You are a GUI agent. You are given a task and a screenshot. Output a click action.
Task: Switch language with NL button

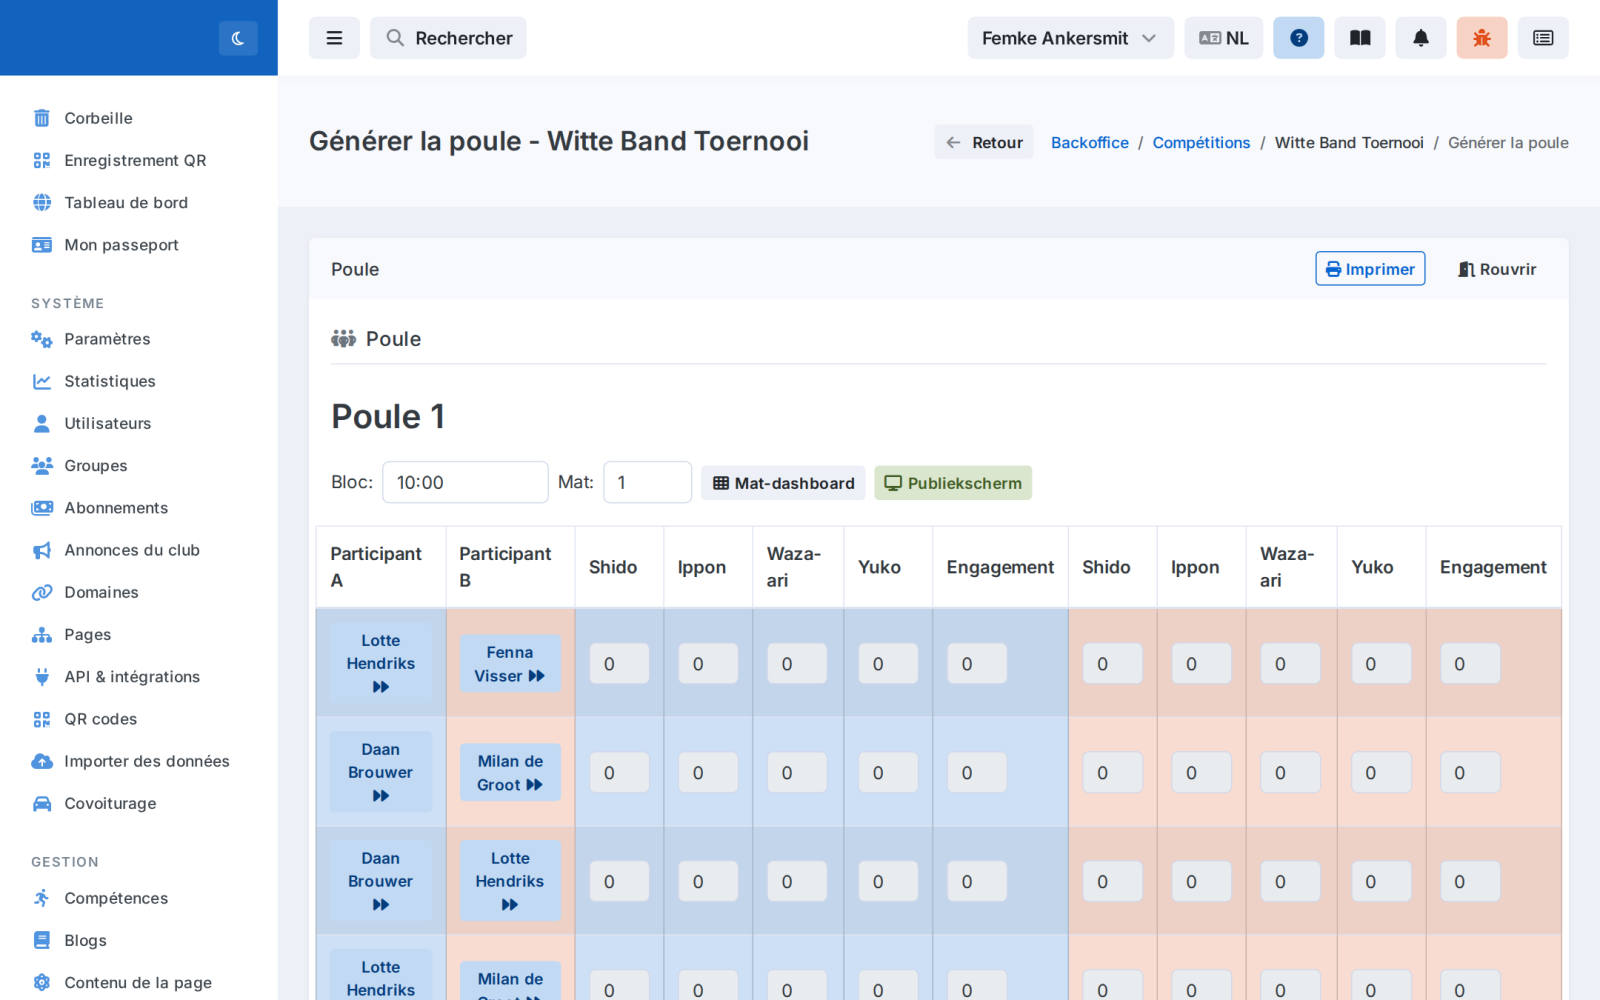click(1224, 38)
